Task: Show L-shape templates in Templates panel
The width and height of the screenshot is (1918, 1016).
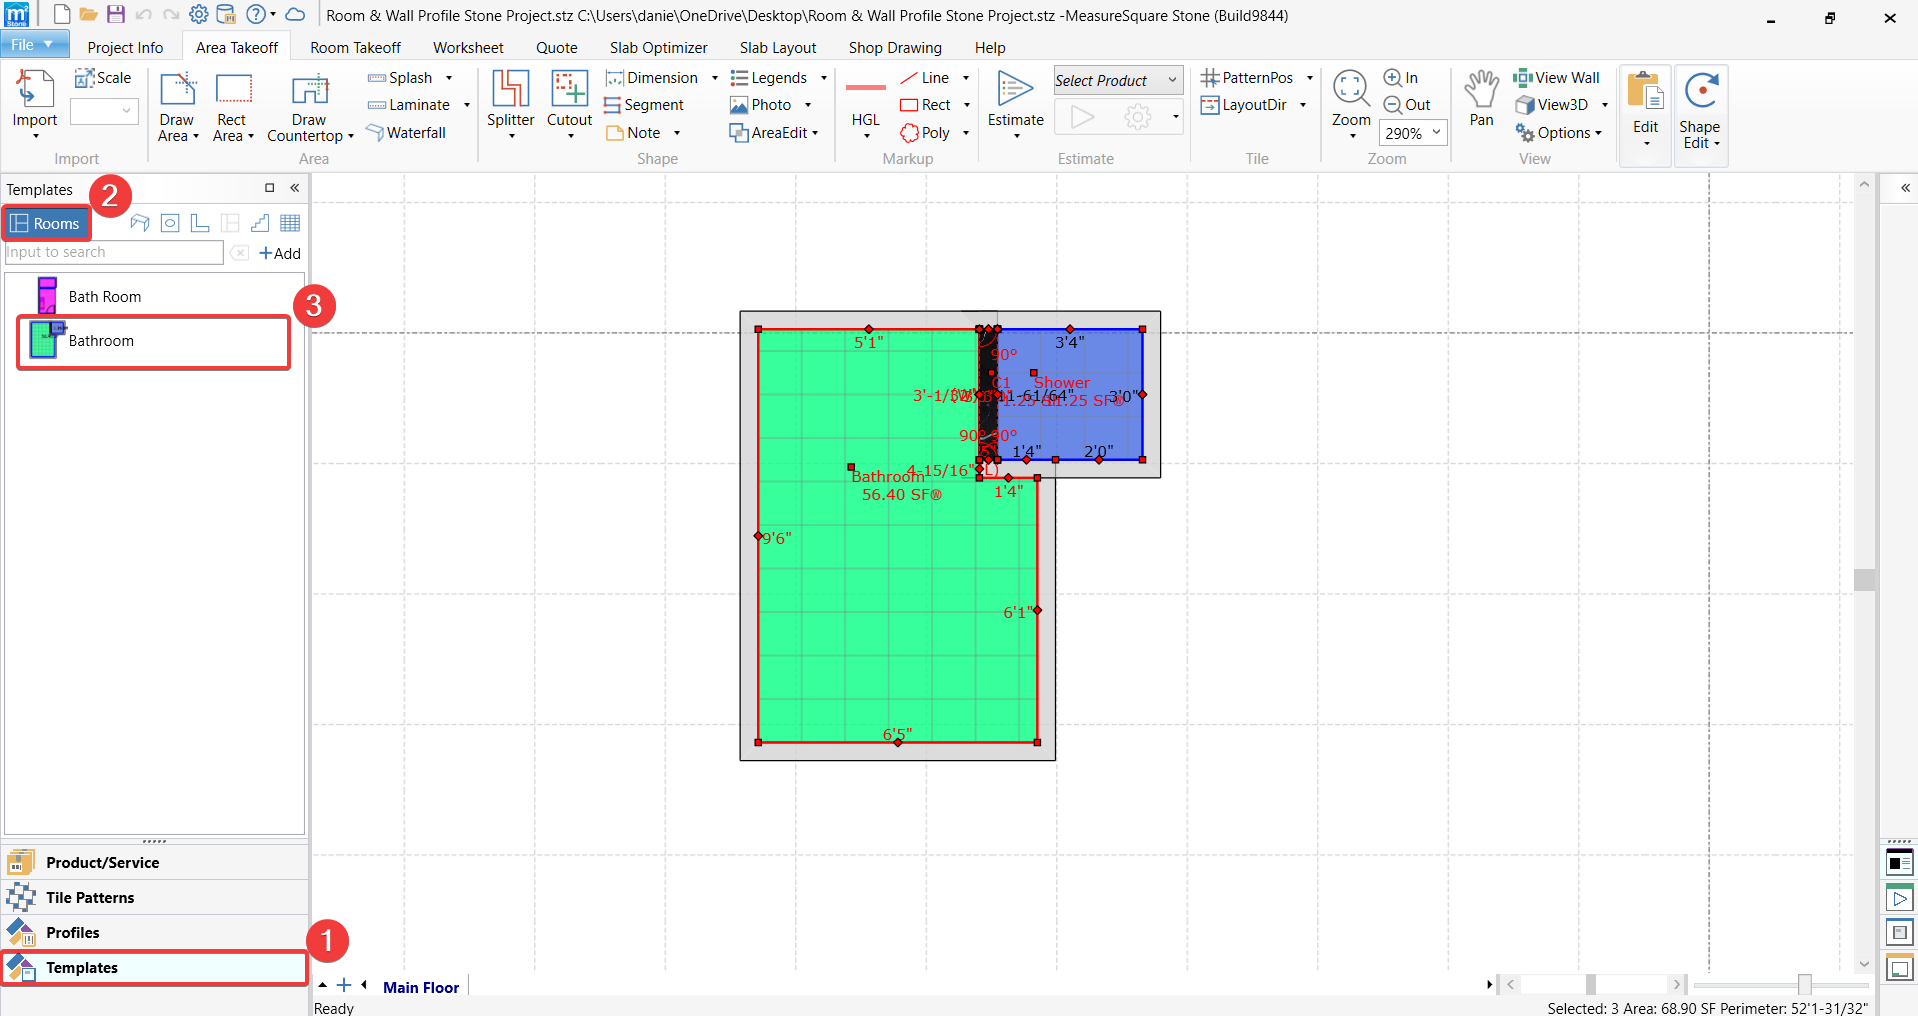Action: click(x=200, y=223)
